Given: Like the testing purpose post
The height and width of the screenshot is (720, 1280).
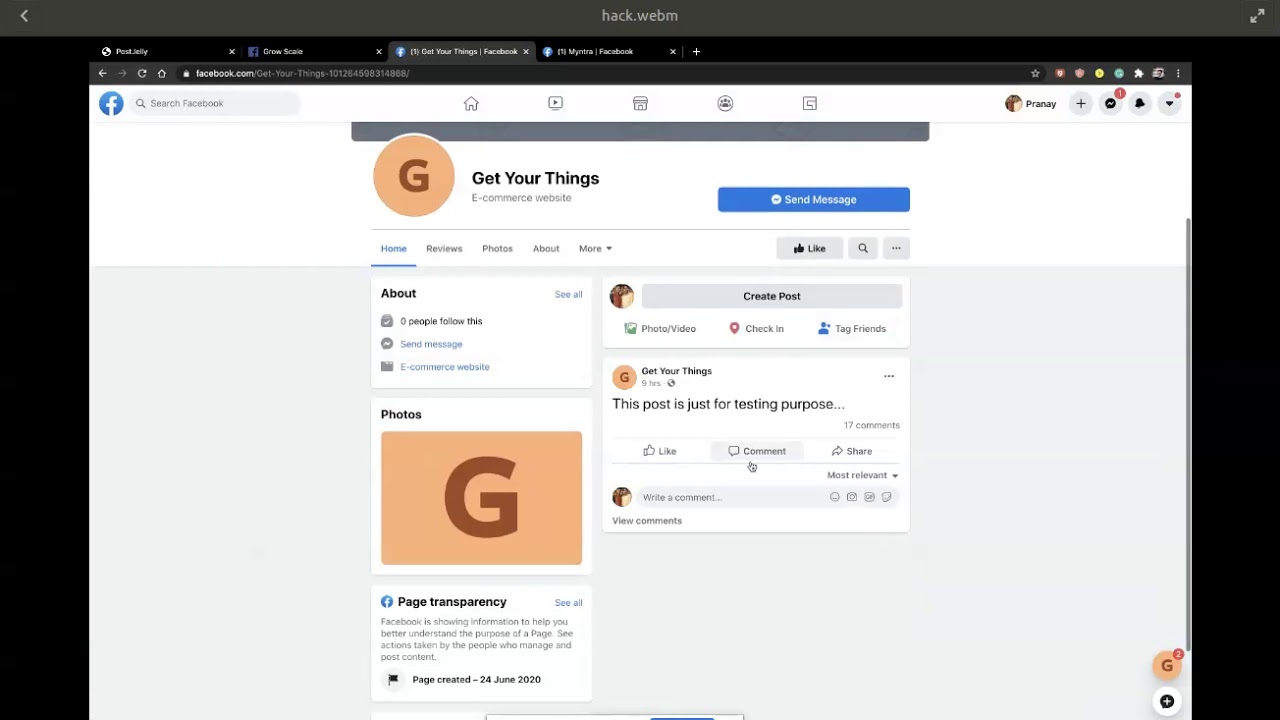Looking at the screenshot, I should [x=660, y=451].
